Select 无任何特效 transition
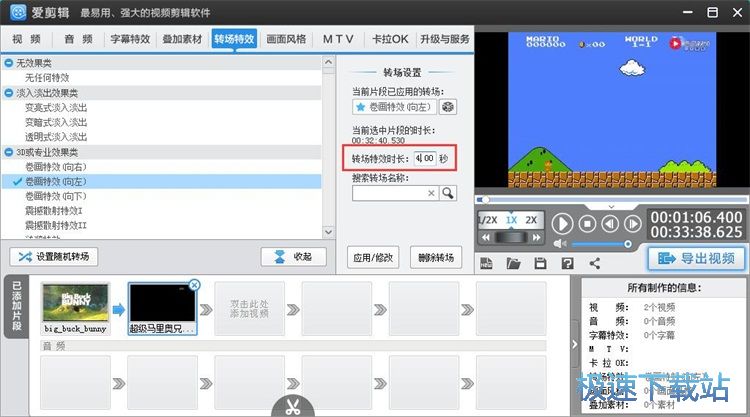This screenshot has width=750, height=417. tap(47, 77)
